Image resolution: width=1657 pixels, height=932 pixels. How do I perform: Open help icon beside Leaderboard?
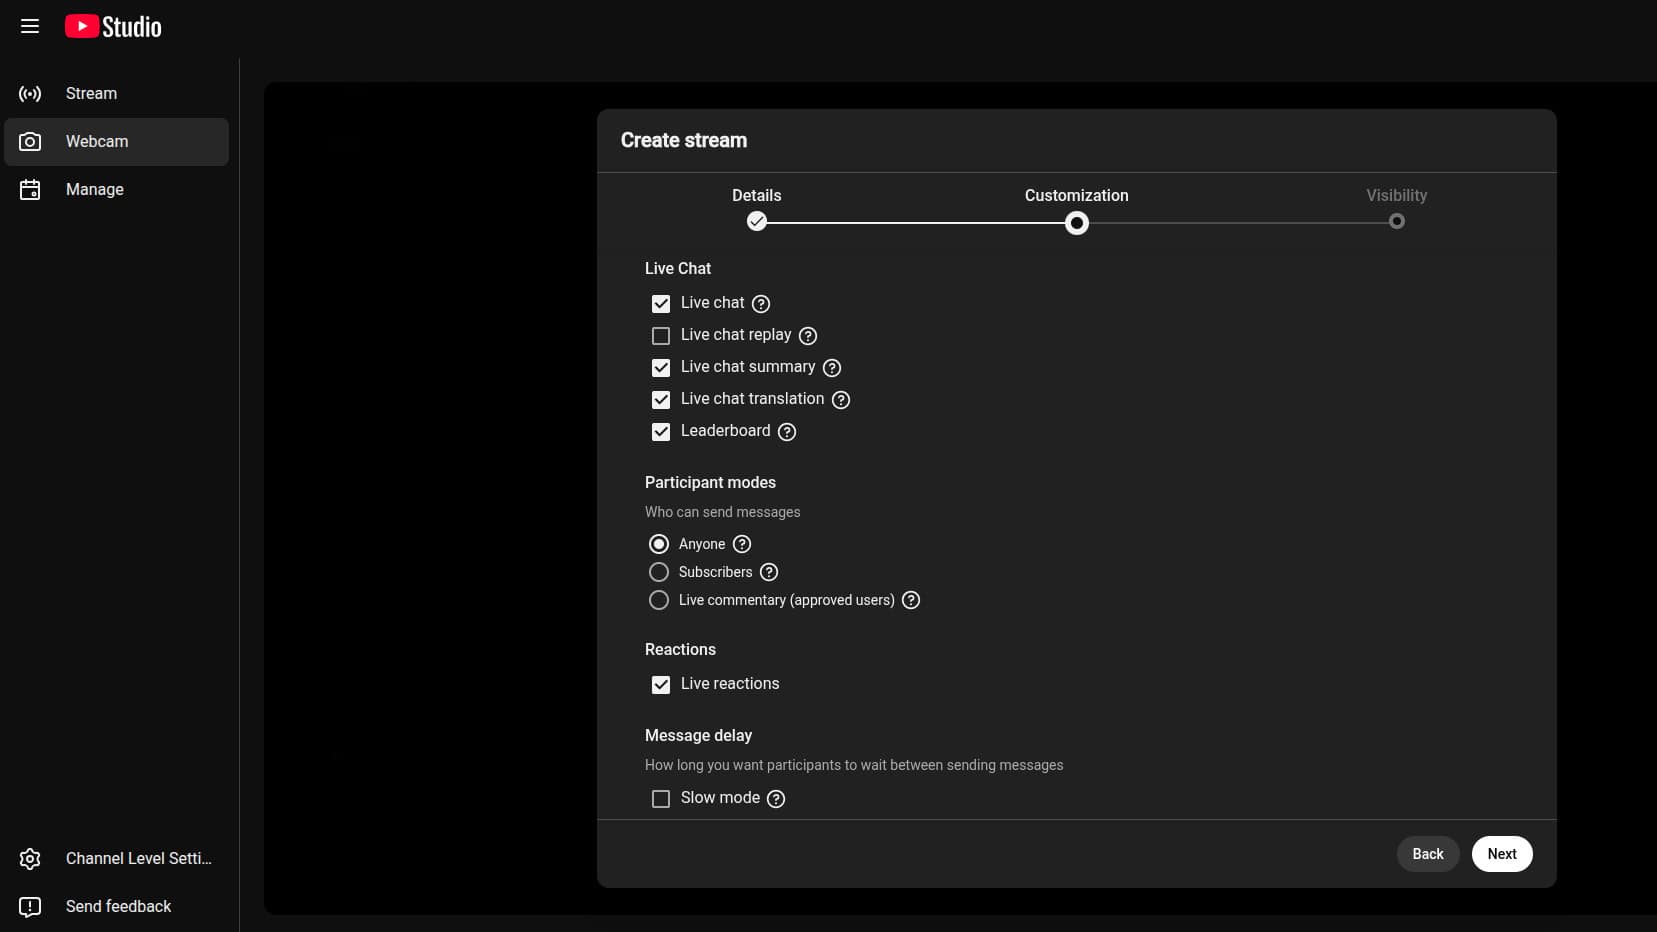click(x=787, y=432)
